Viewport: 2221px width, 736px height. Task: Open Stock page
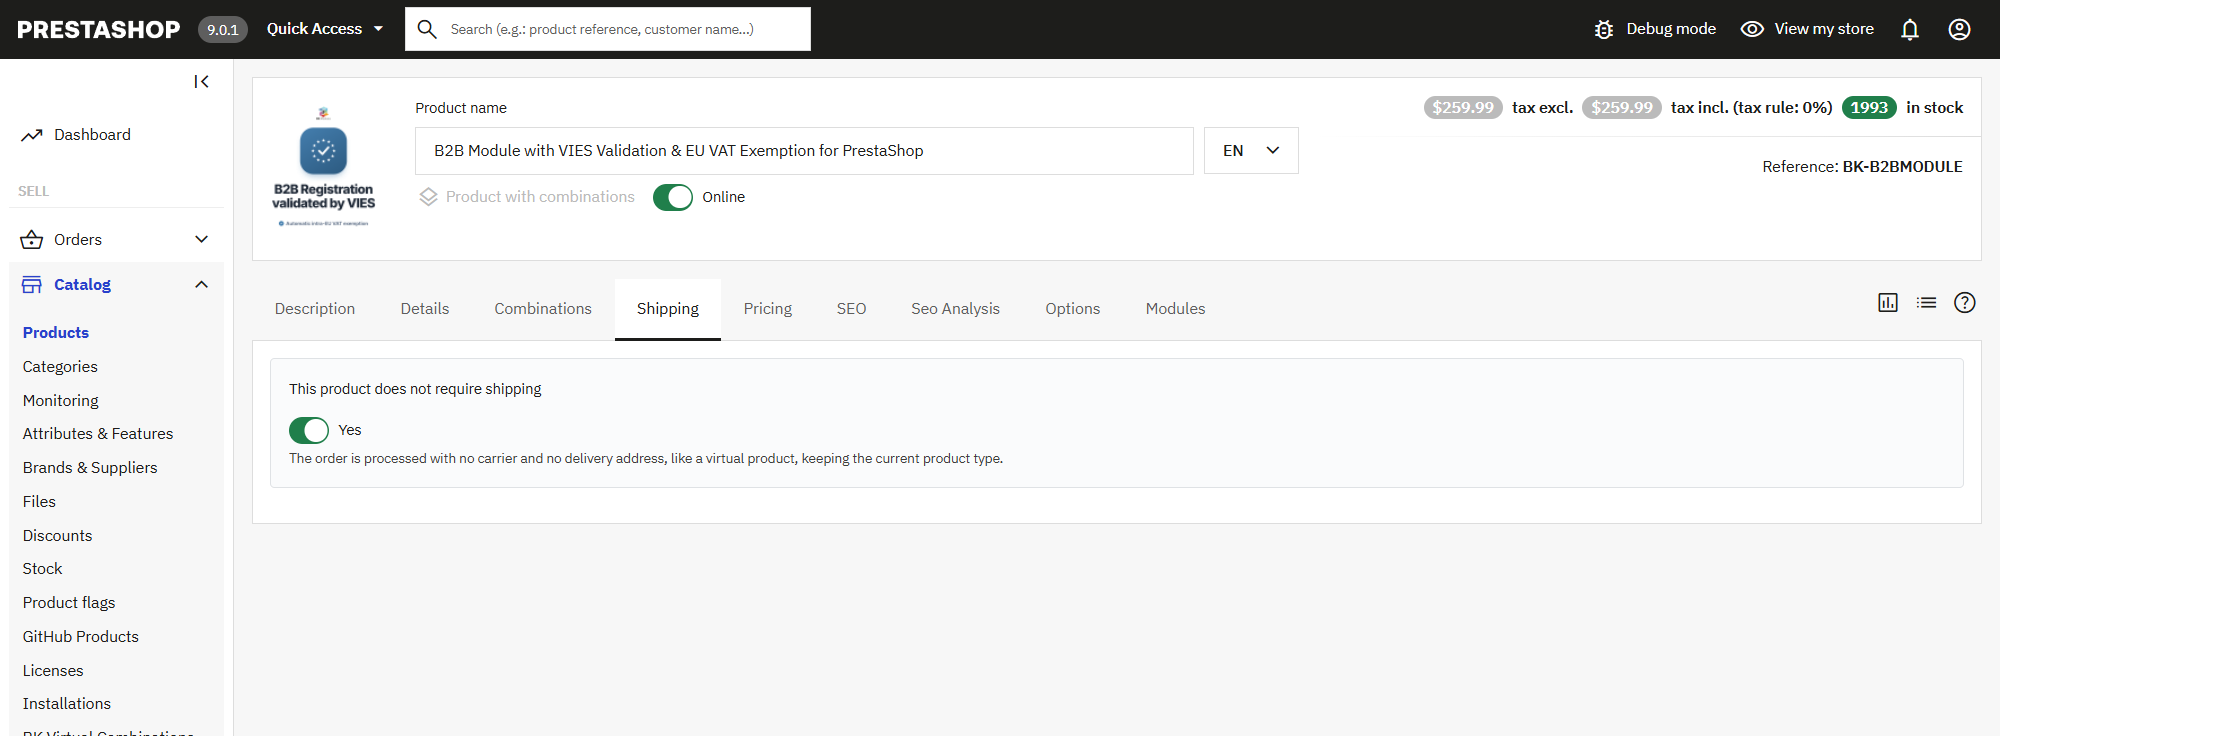[x=42, y=569]
